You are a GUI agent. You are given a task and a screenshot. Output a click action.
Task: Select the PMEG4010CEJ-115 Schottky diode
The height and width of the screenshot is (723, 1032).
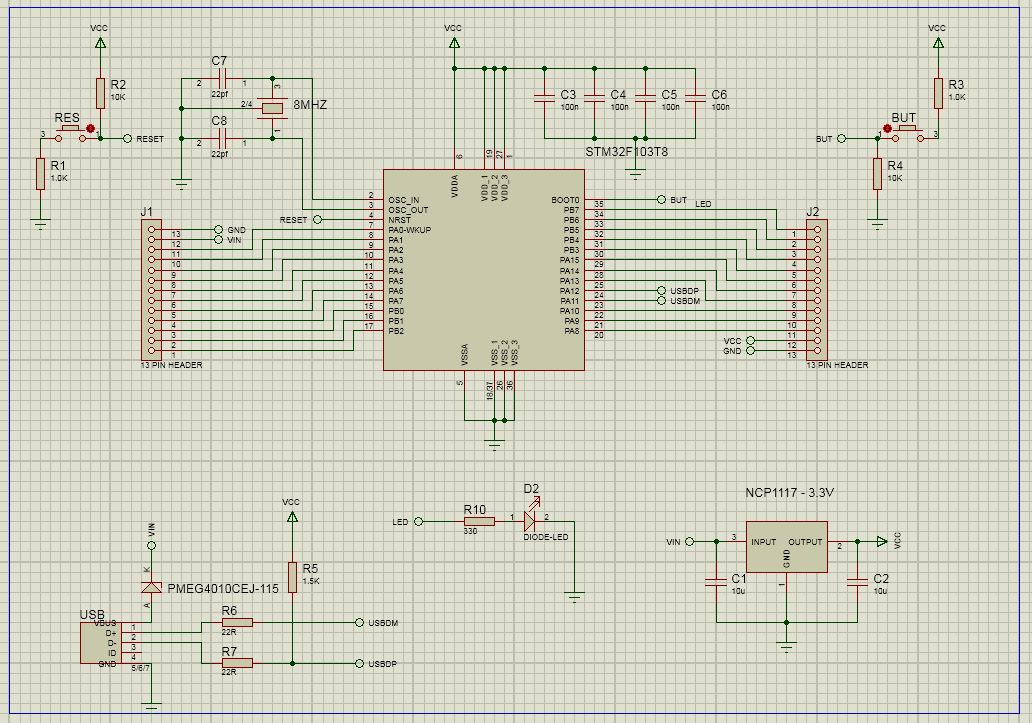[151, 587]
